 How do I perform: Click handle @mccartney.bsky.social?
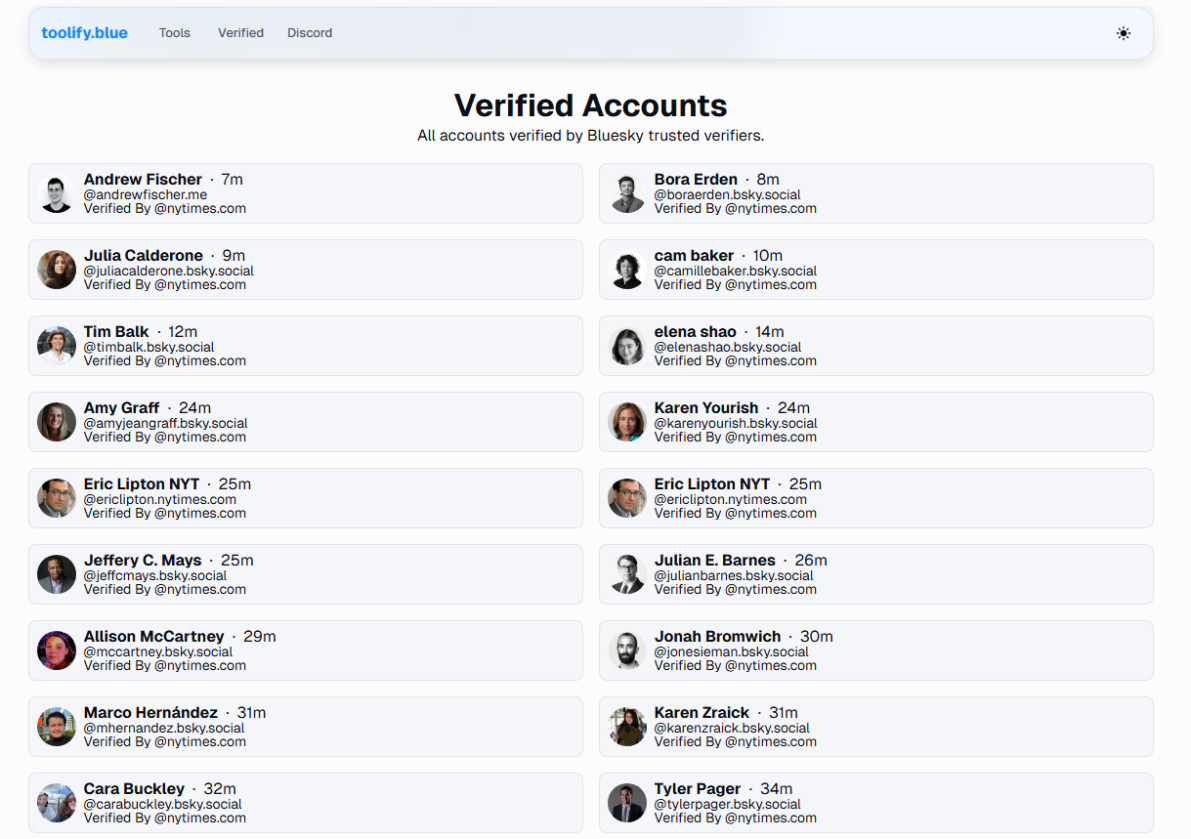point(158,651)
